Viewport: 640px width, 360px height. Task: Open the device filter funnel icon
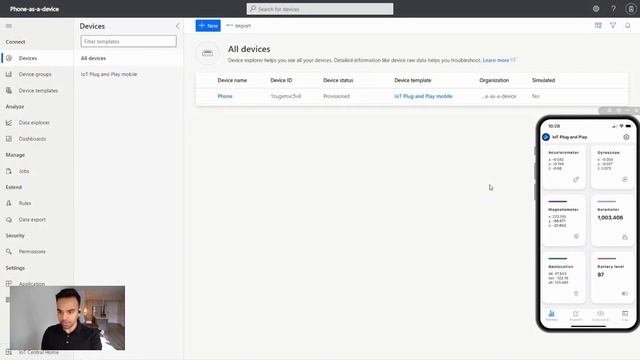[613, 25]
